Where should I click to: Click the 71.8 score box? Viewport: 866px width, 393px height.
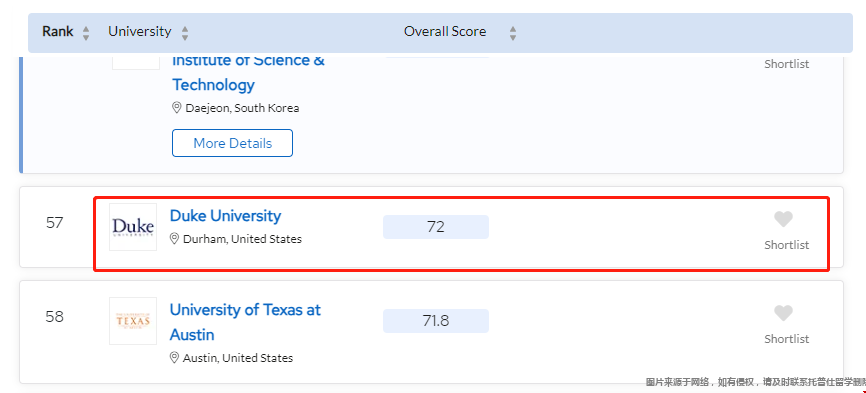(x=436, y=321)
